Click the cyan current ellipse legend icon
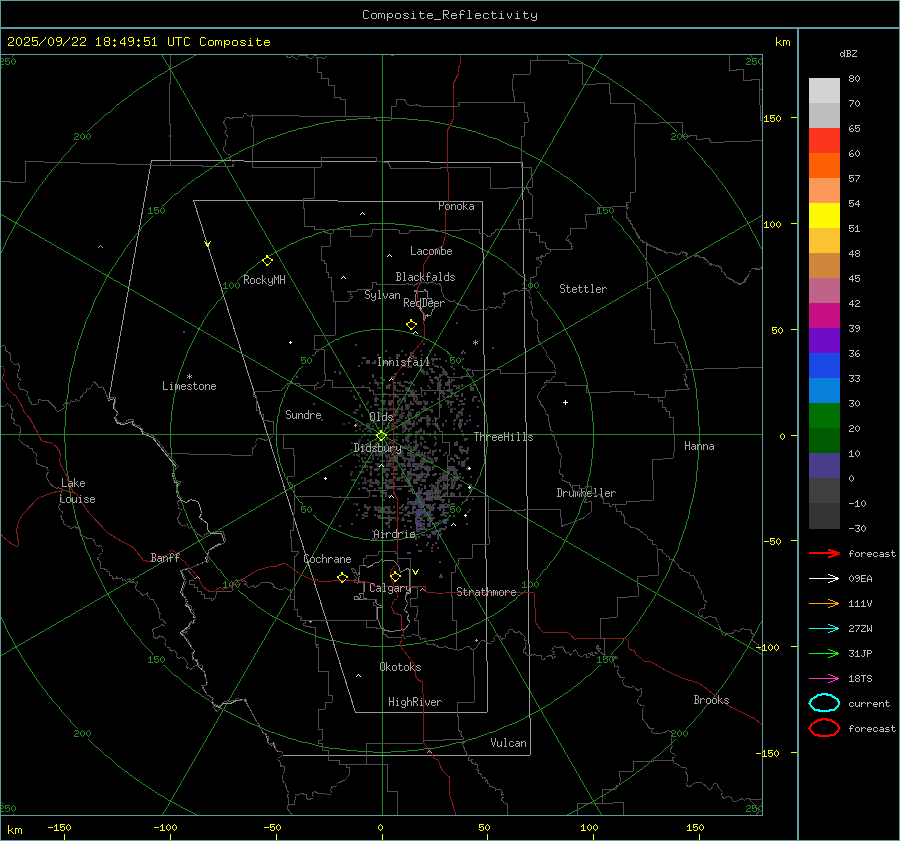900x841 pixels. (x=824, y=703)
